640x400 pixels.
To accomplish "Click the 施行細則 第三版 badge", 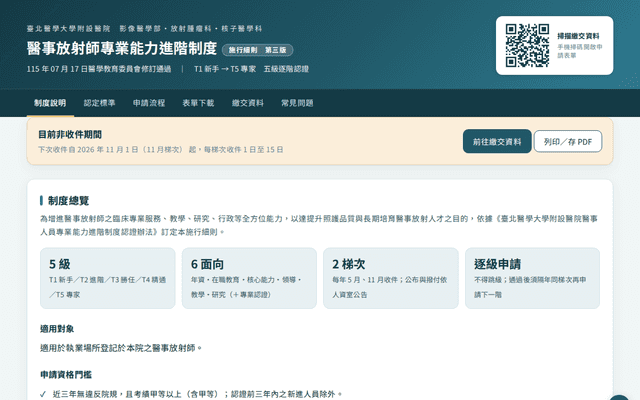I will tap(258, 50).
